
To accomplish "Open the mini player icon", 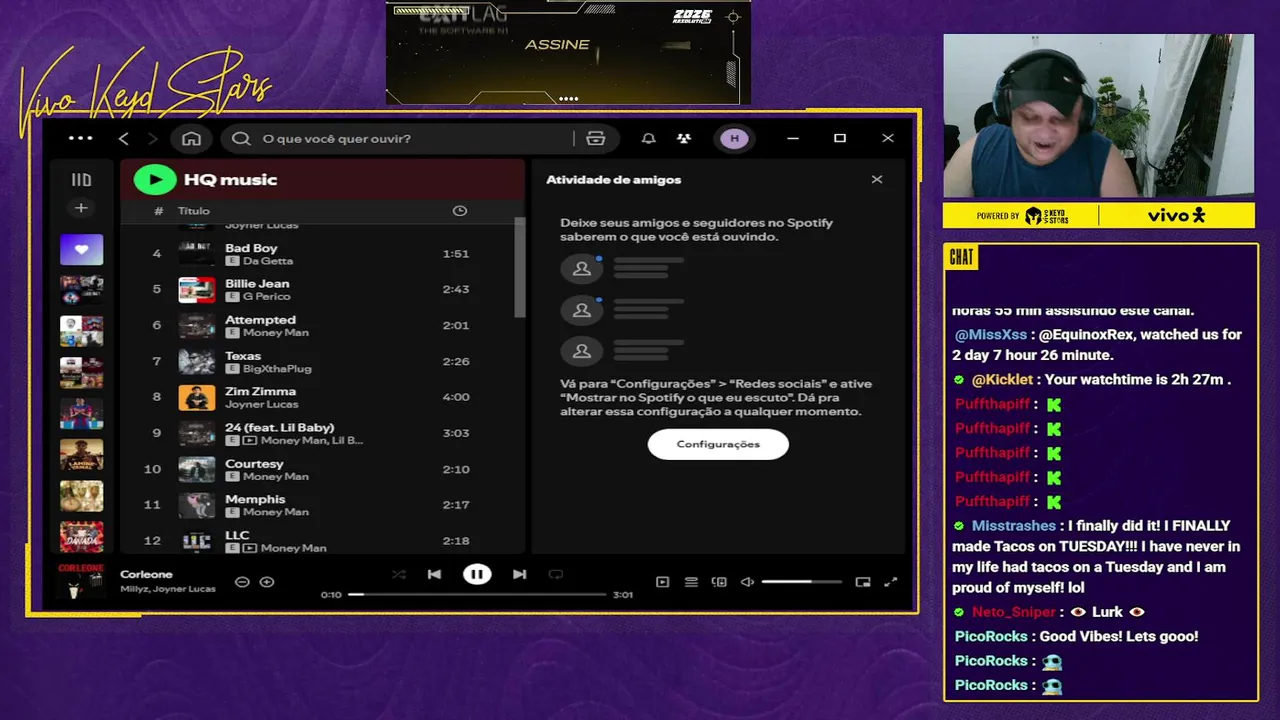I will (863, 582).
